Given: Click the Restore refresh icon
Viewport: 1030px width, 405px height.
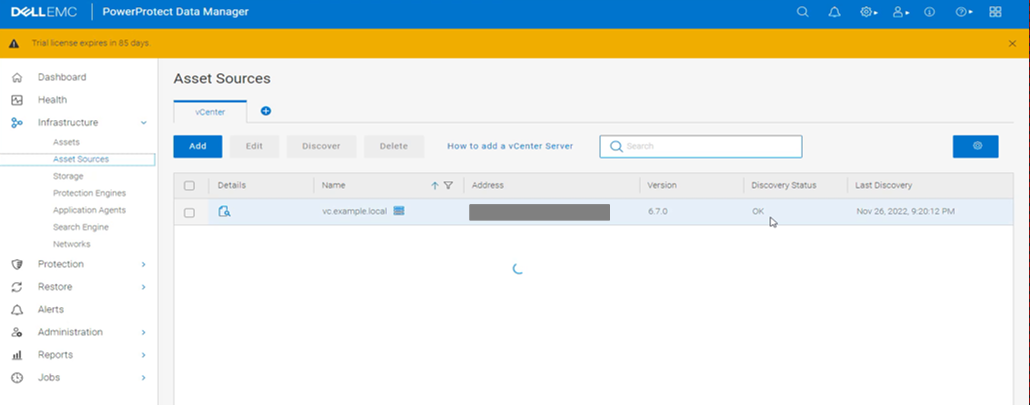Looking at the screenshot, I should click(x=18, y=287).
